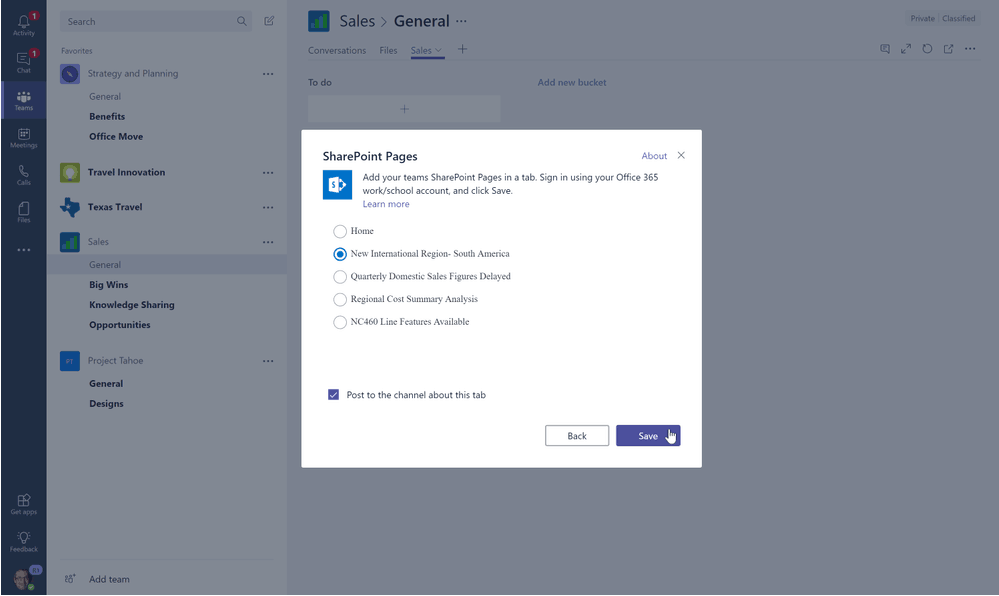Image resolution: width=999 pixels, height=596 pixels.
Task: Open General under Project Tahoe
Action: tap(106, 384)
